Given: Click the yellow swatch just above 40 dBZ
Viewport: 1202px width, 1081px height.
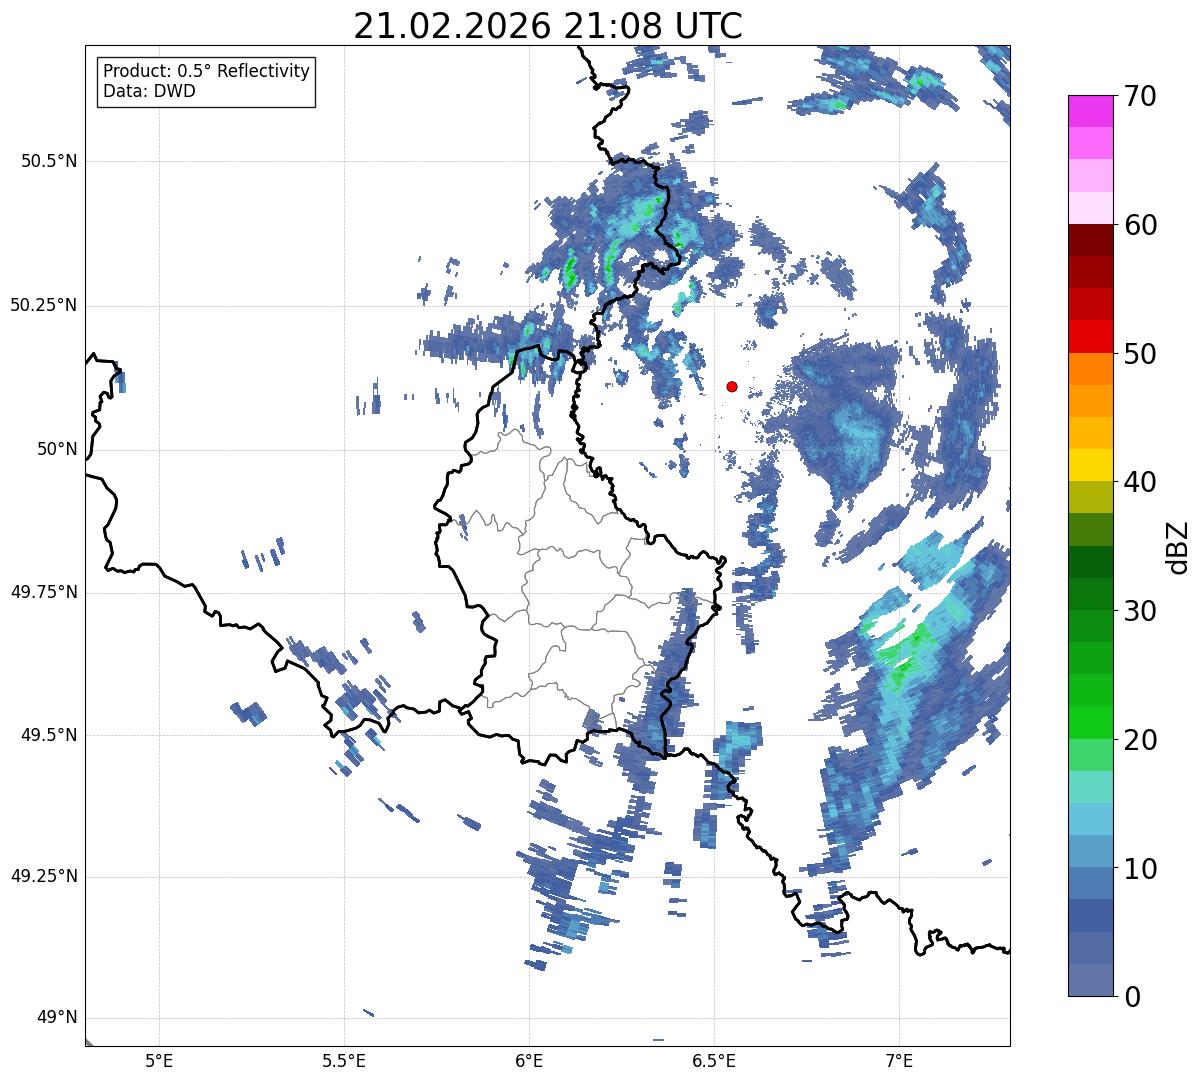Looking at the screenshot, I should (x=1091, y=465).
